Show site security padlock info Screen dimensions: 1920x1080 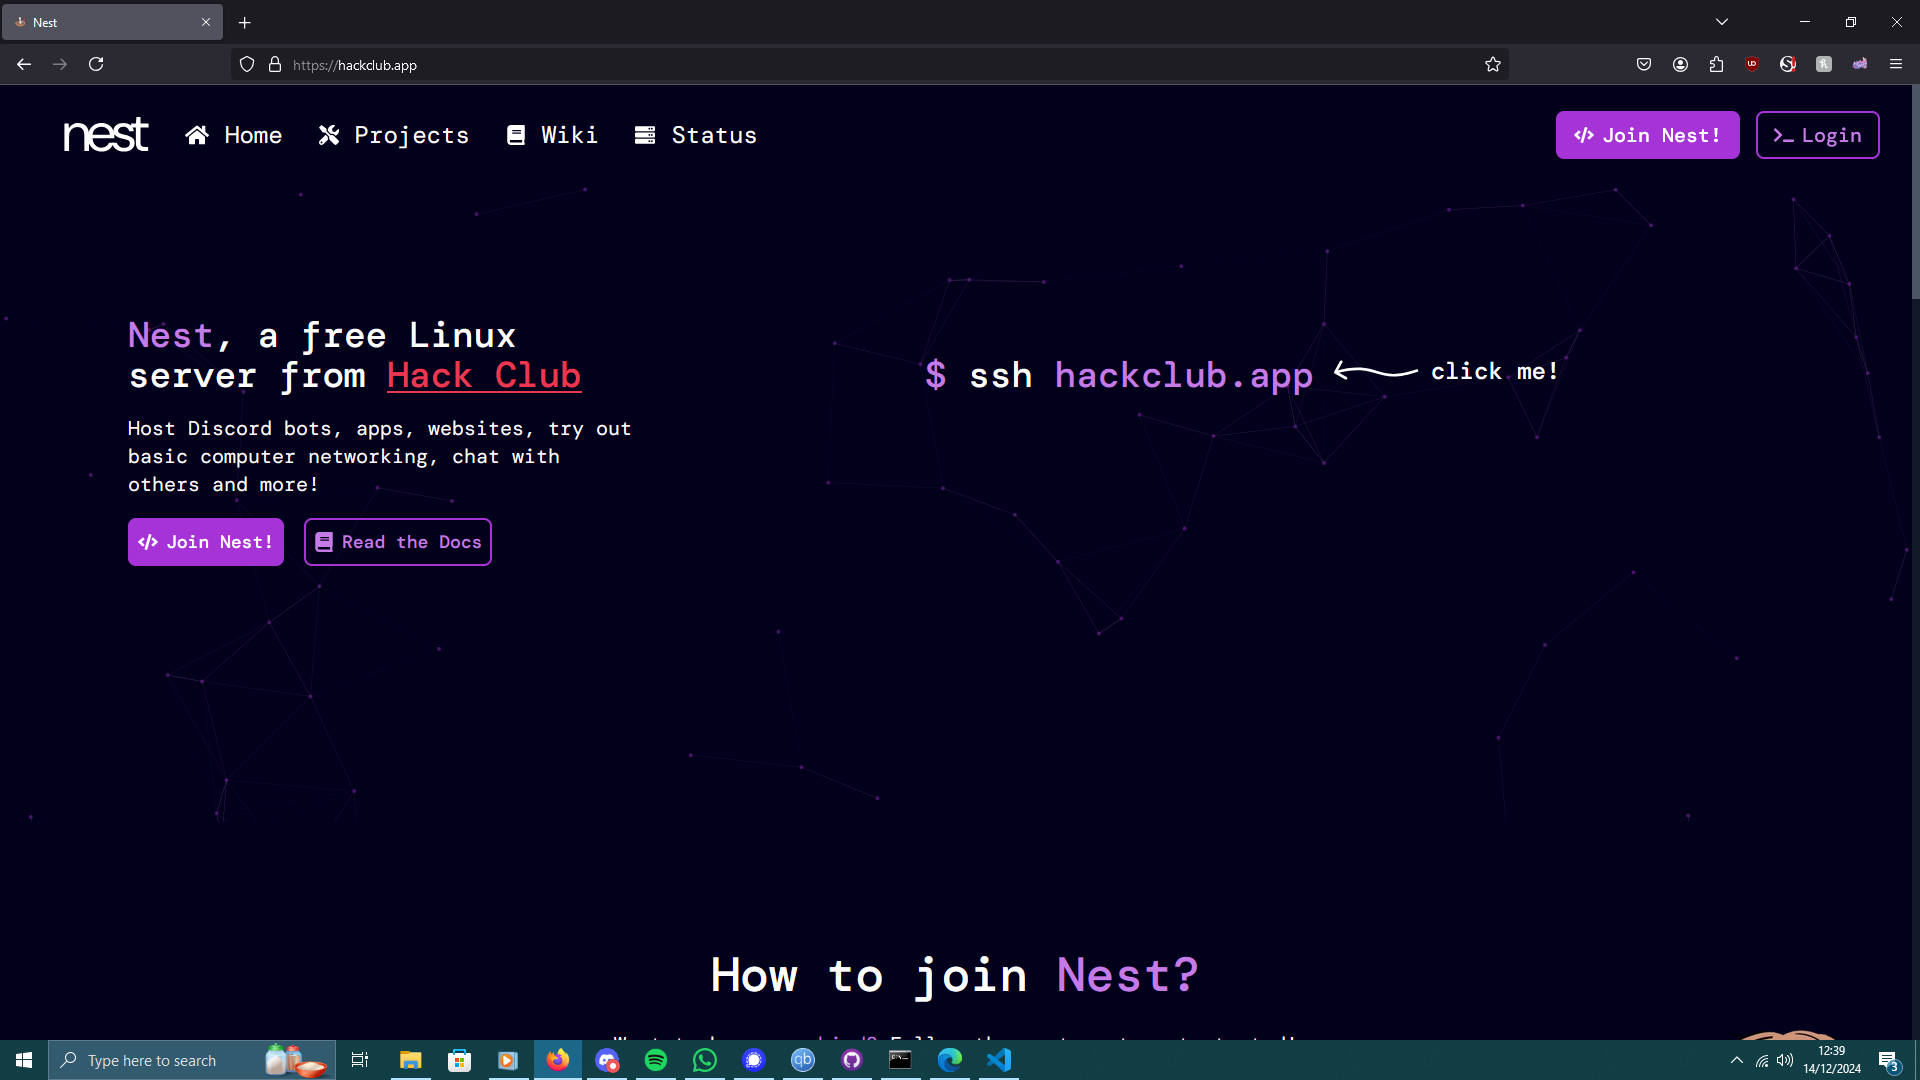tap(275, 65)
